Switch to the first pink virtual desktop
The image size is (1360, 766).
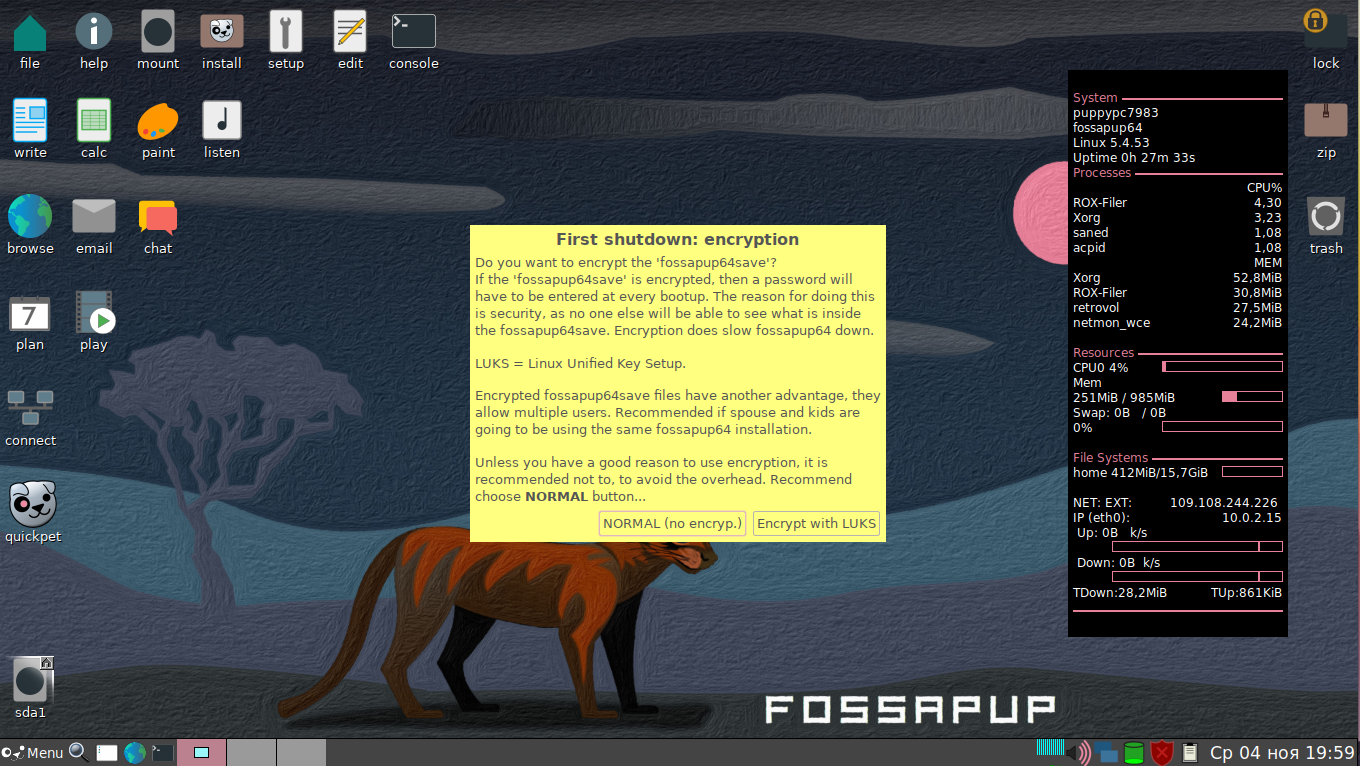(x=201, y=753)
